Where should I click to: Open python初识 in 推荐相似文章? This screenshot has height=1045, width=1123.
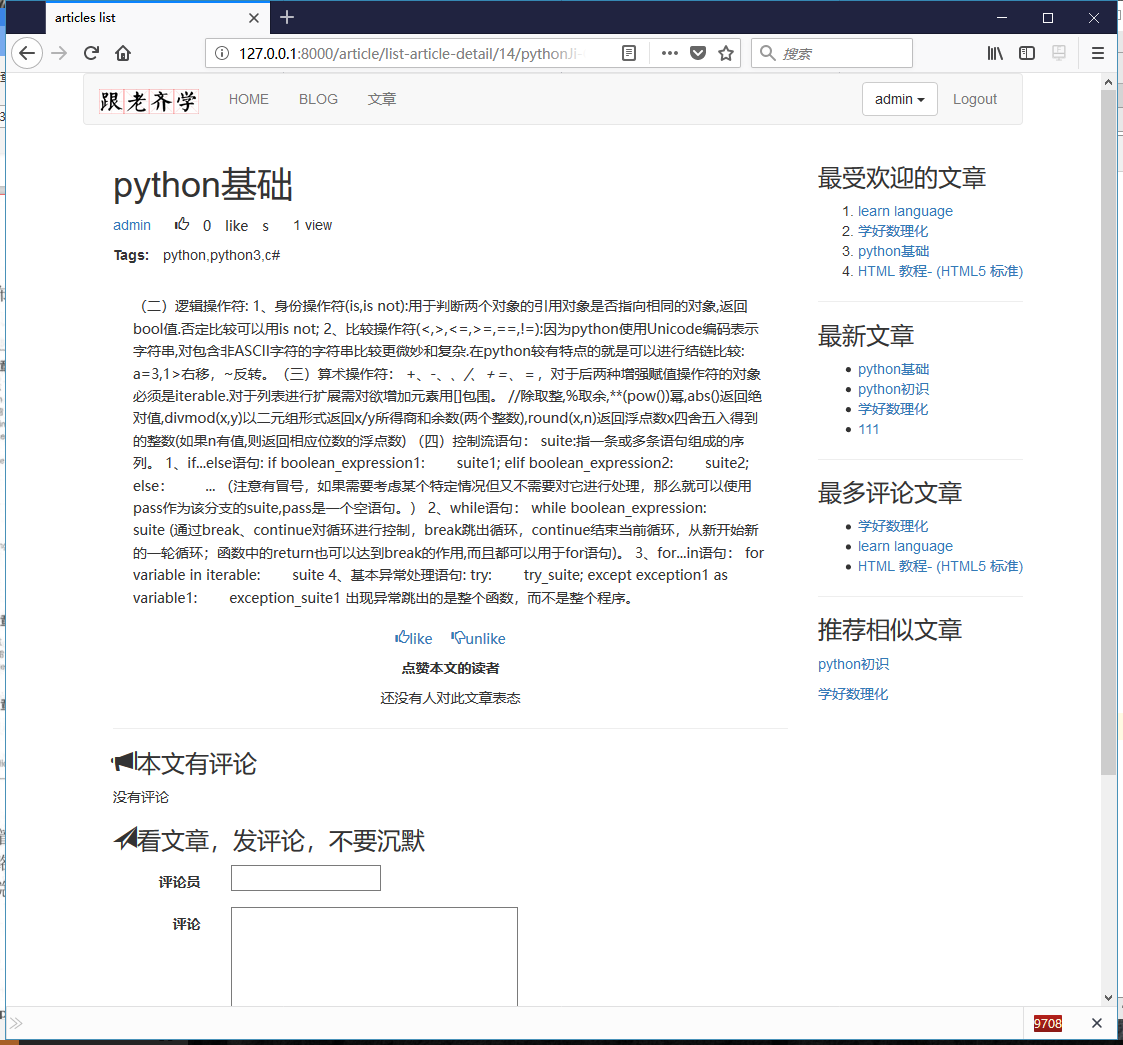pos(853,664)
